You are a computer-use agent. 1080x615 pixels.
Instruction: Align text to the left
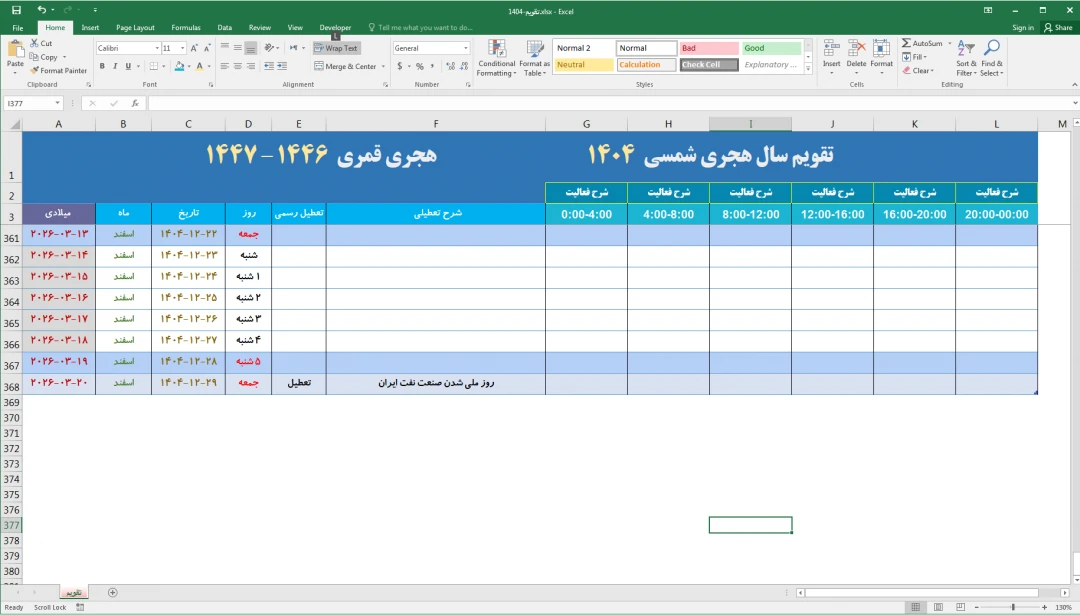[225, 66]
